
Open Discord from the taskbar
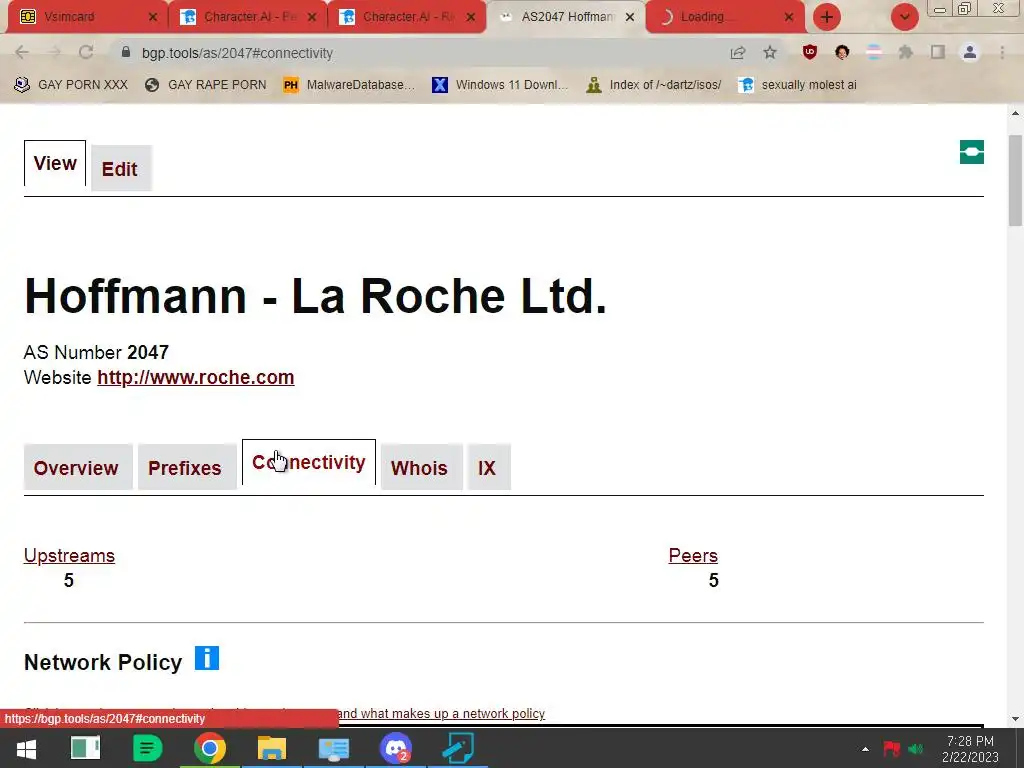[396, 748]
